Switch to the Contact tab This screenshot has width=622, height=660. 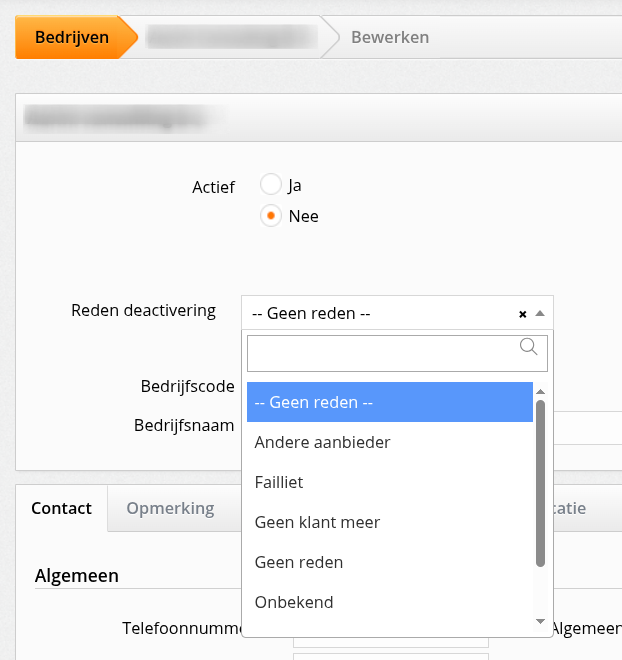pos(62,508)
